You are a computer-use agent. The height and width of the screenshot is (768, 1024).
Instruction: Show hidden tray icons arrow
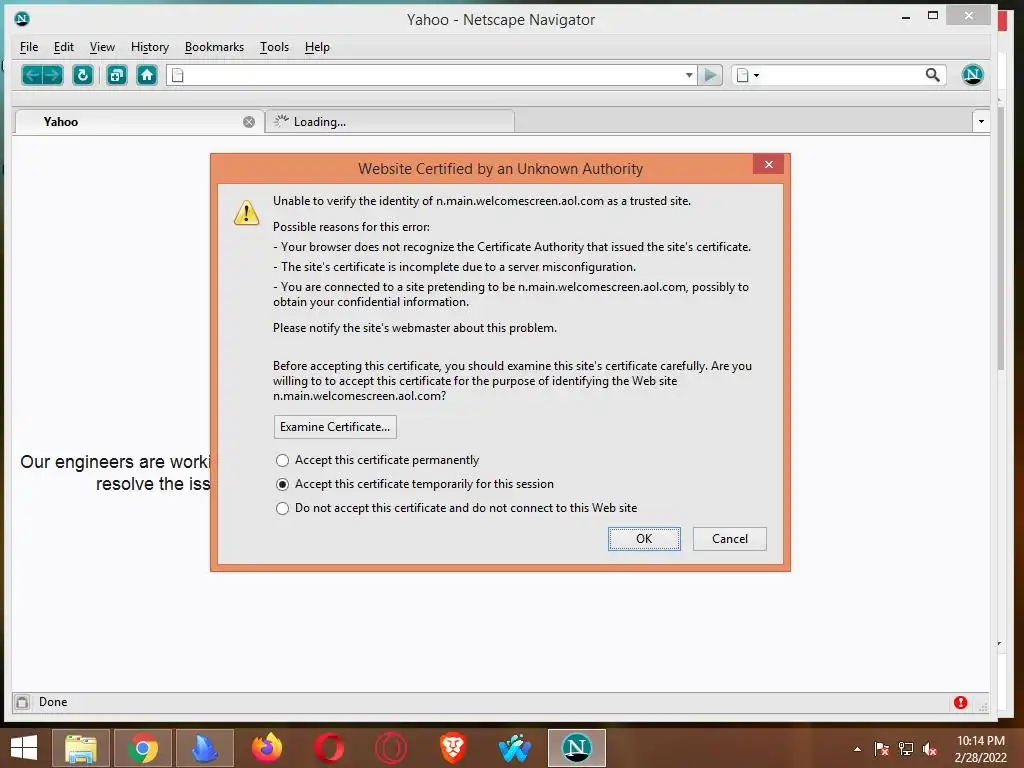pos(857,749)
